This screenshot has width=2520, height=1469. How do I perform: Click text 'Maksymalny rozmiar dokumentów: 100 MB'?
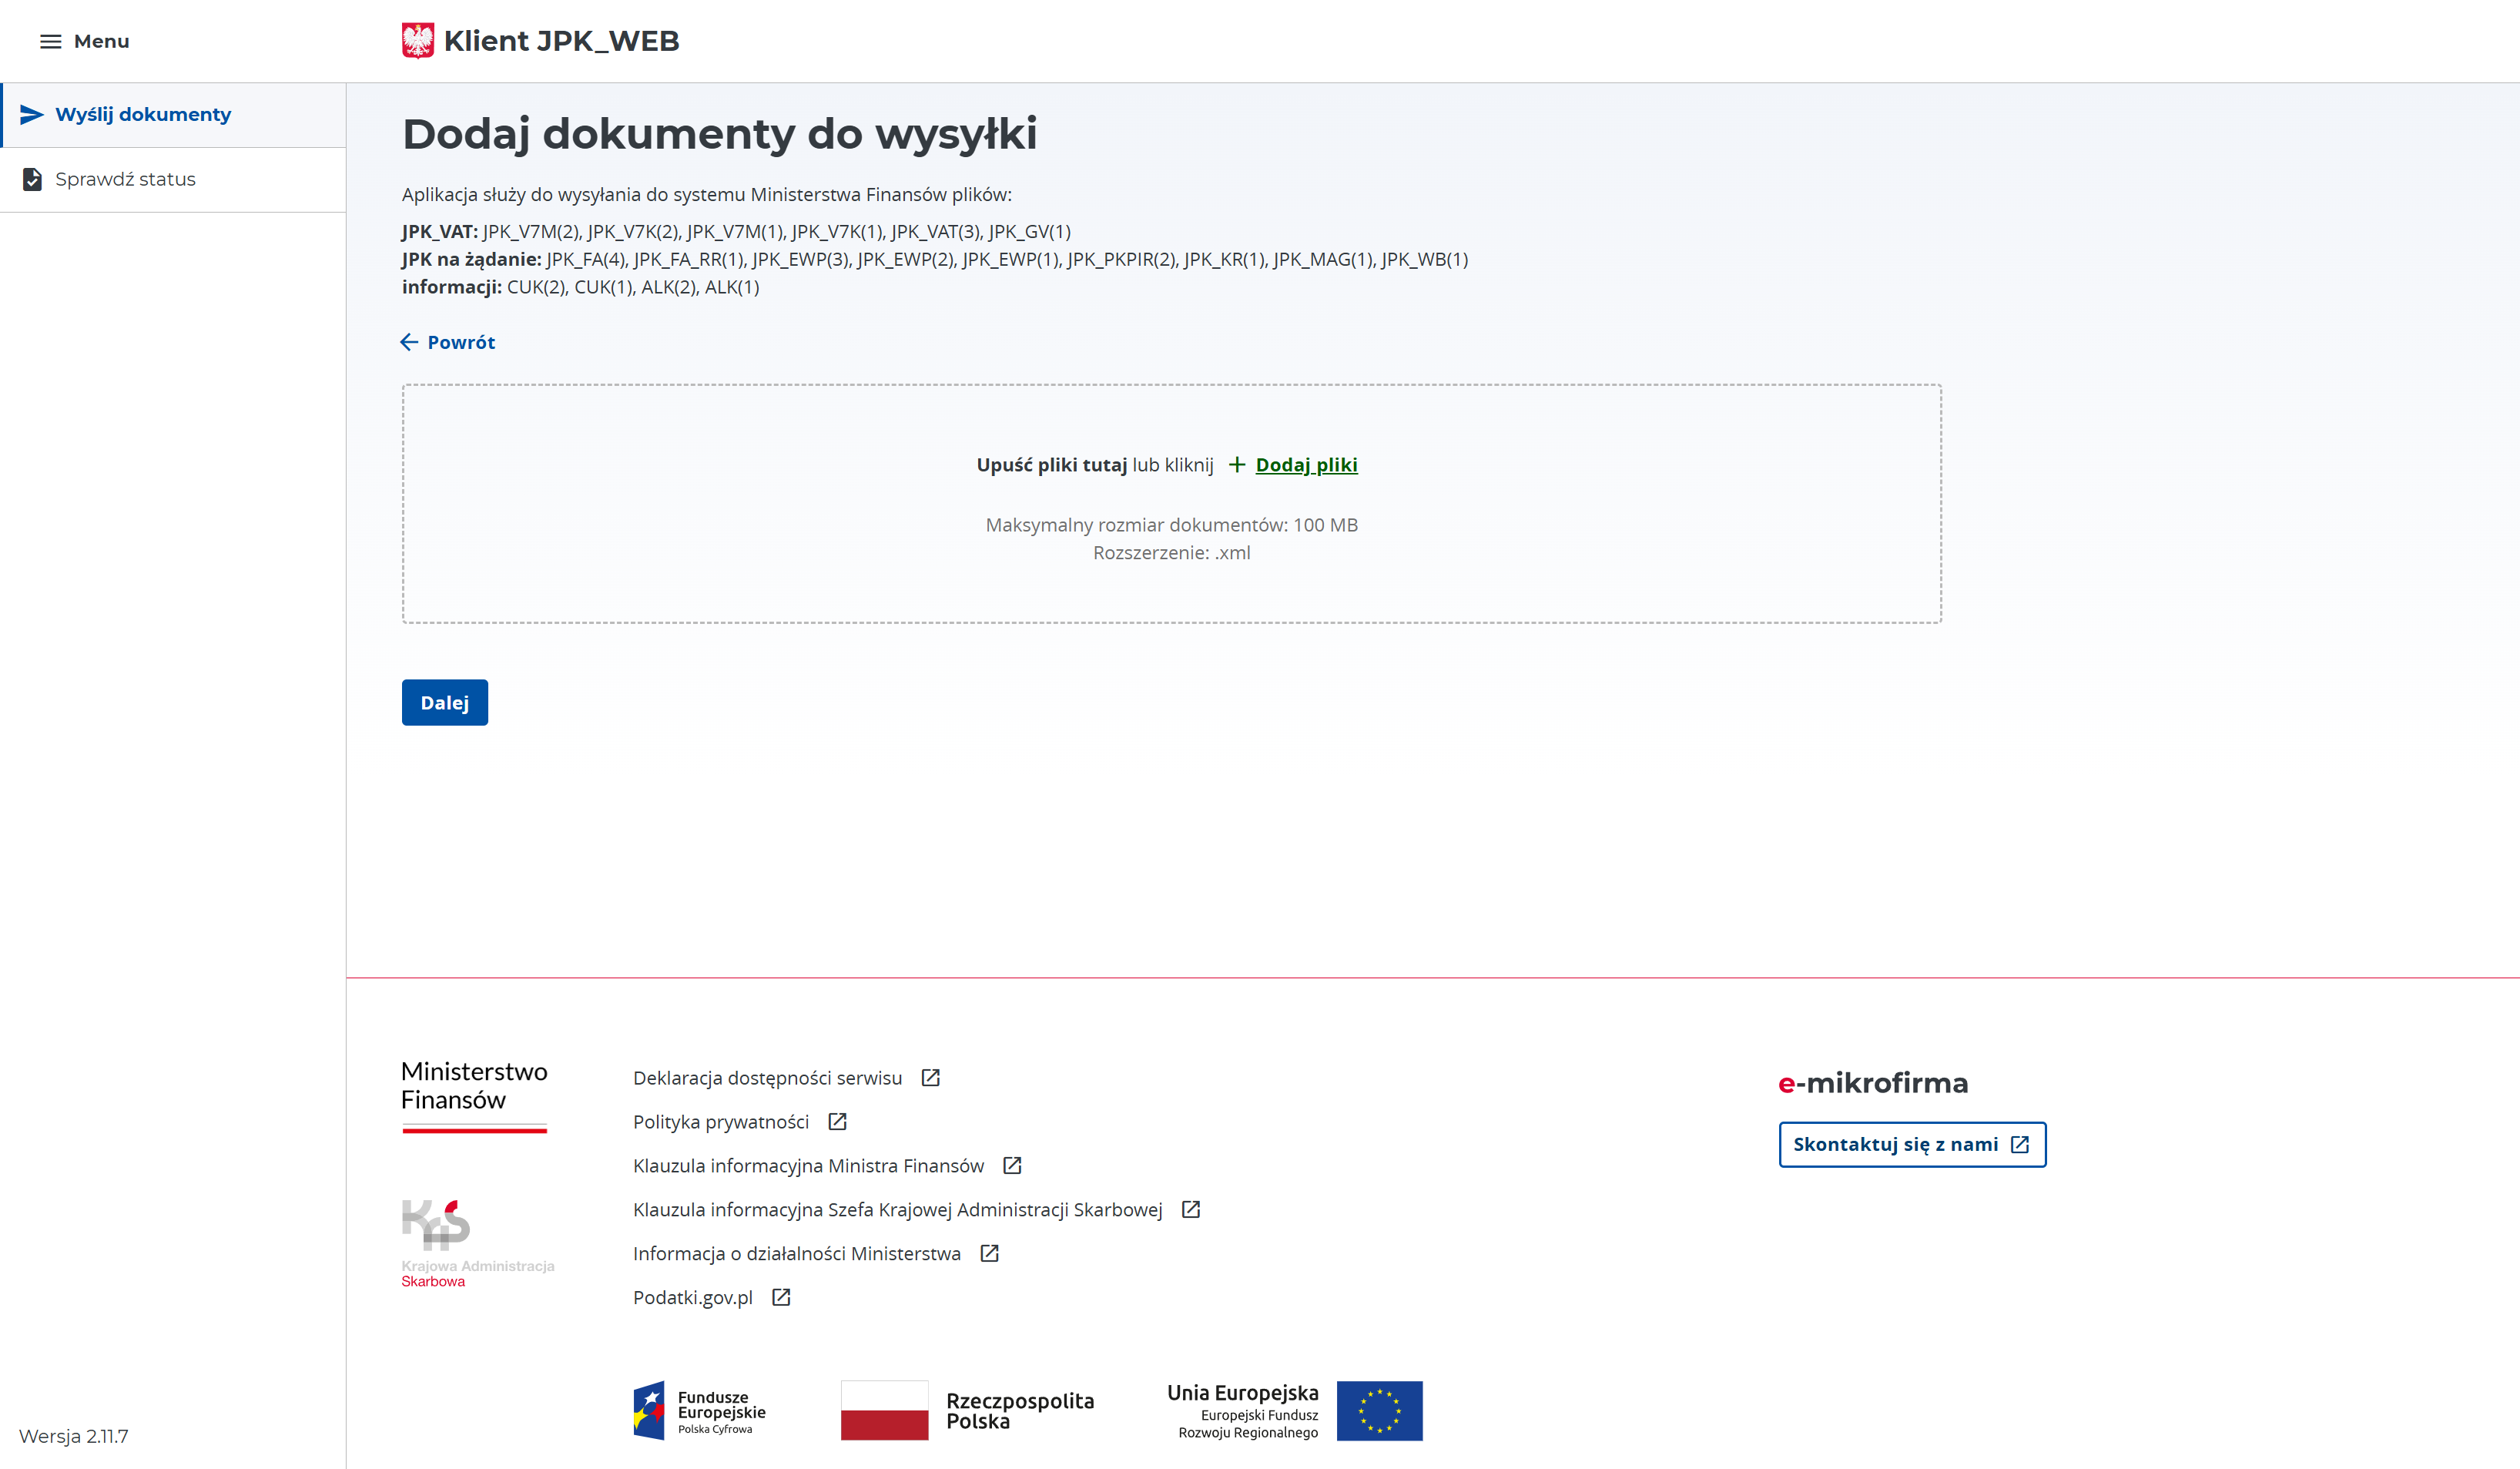click(1172, 525)
